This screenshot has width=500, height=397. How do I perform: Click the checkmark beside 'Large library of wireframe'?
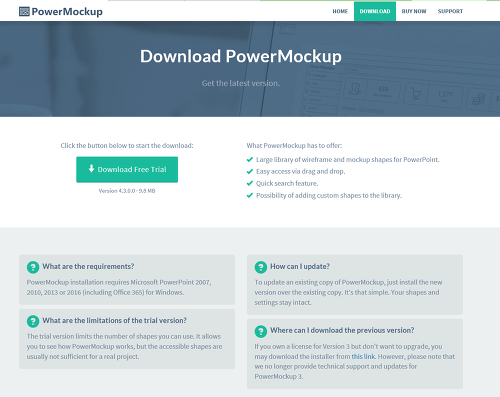[x=250, y=160]
